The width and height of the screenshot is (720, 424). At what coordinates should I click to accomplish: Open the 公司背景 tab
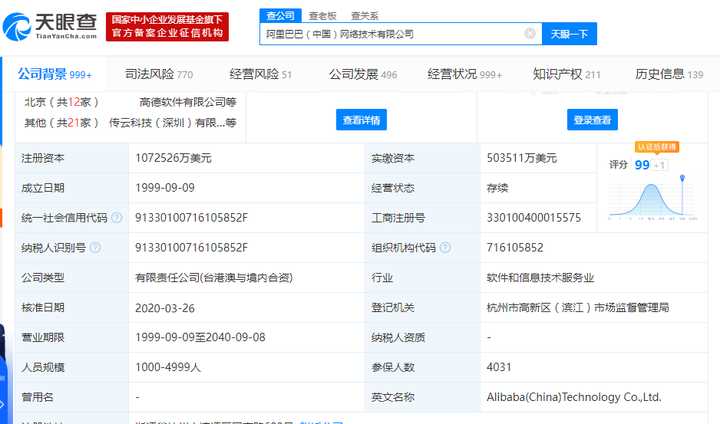[x=55, y=74]
